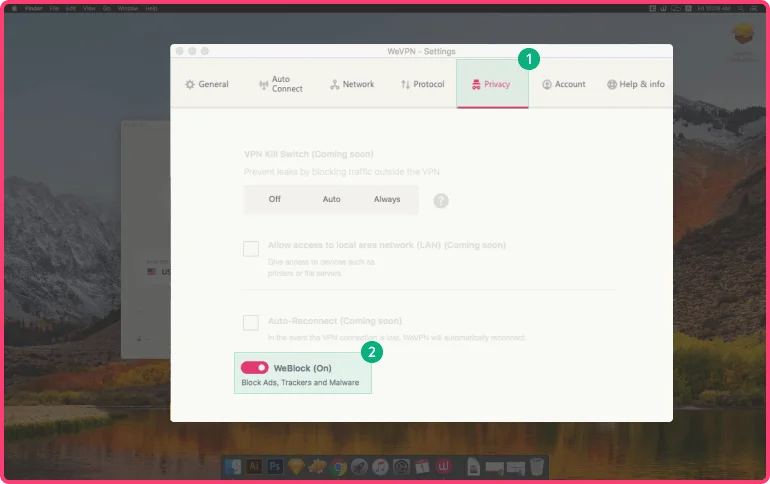This screenshot has height=484, width=770.
Task: Select the Protocol tab
Action: tap(422, 84)
